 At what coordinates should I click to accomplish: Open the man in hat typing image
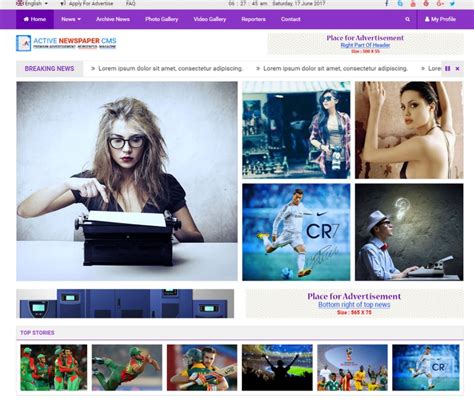[x=409, y=232]
